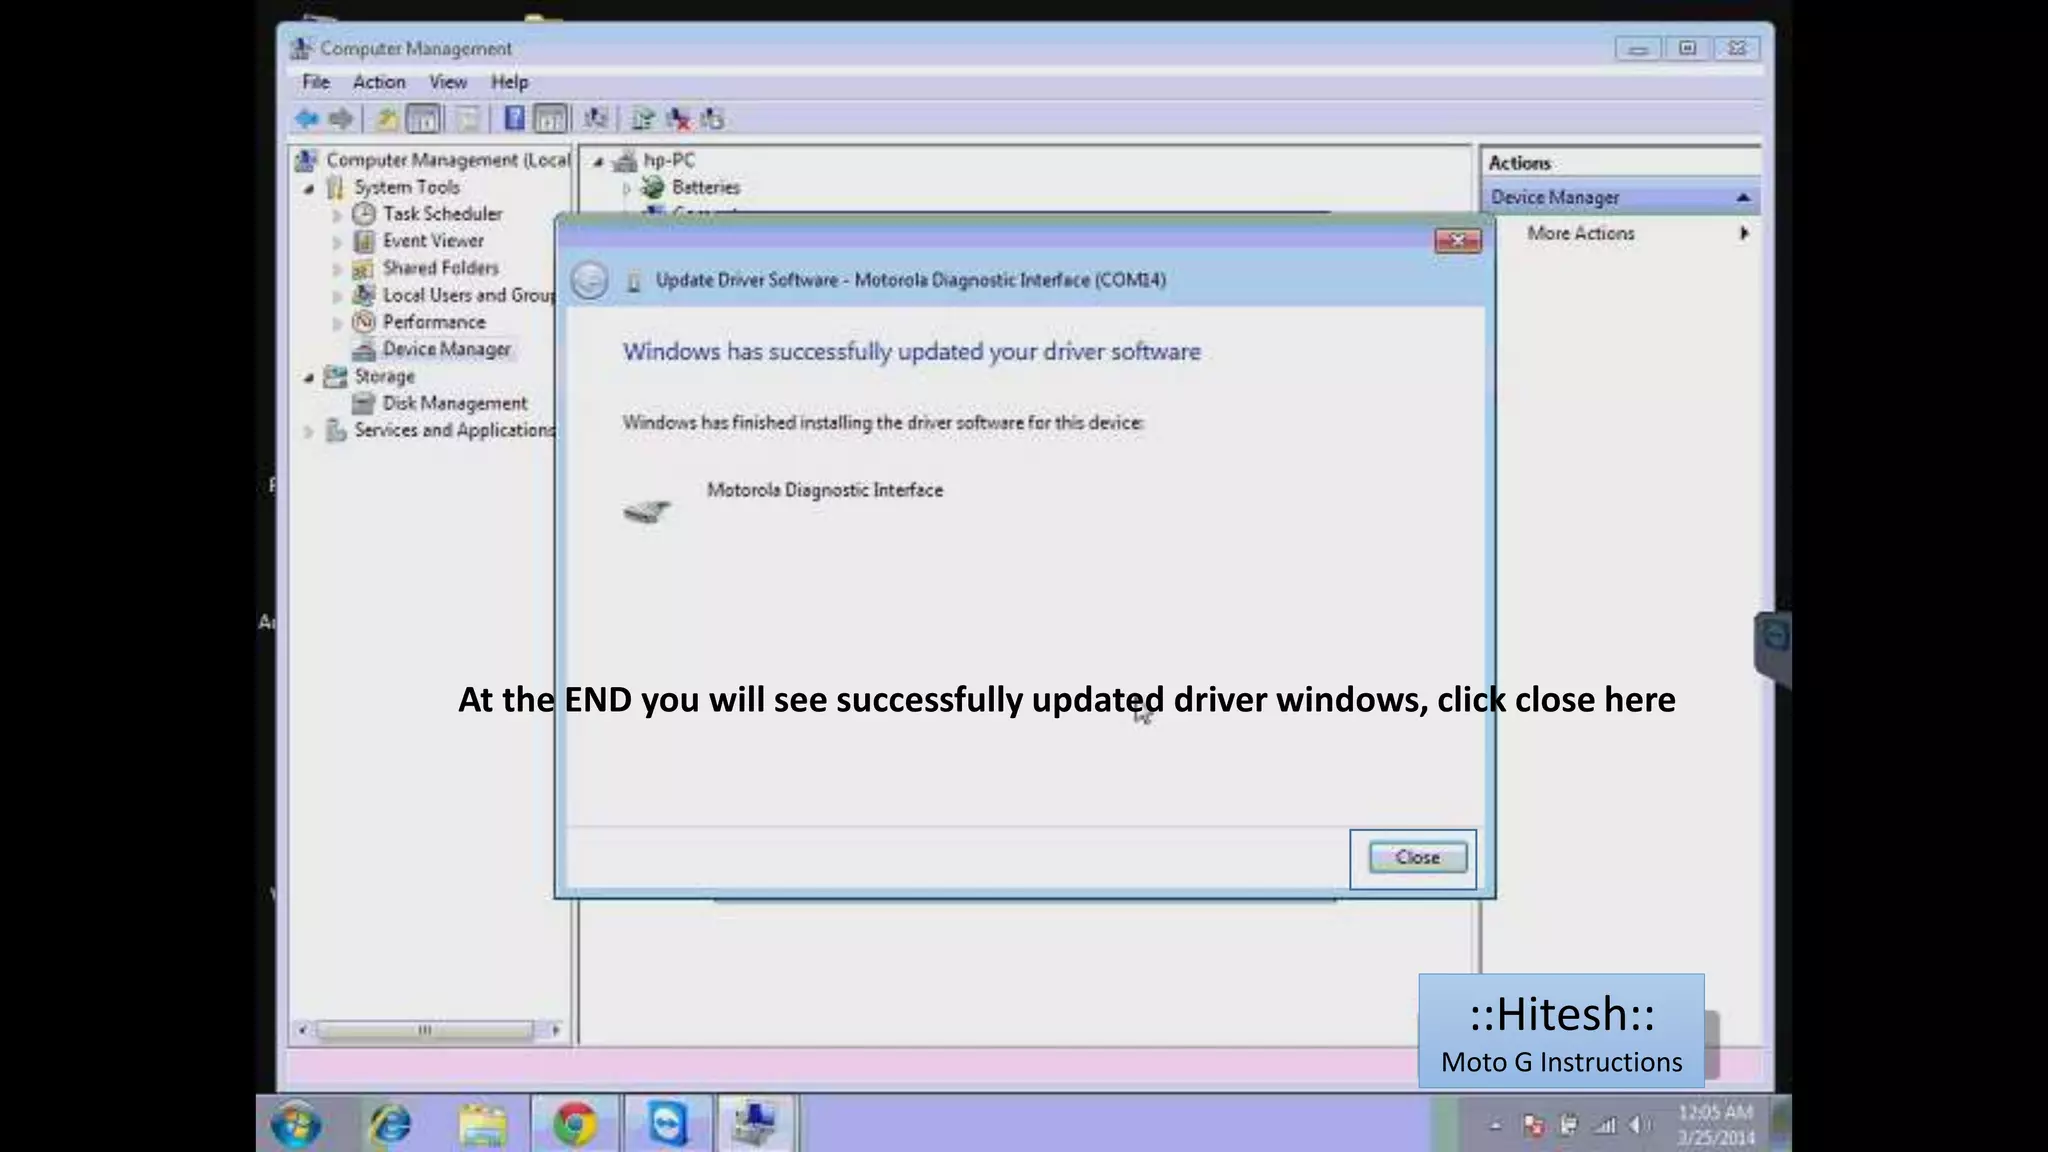Select Services and Applications in tree
Viewport: 2048px width, 1152px height.
tap(454, 430)
